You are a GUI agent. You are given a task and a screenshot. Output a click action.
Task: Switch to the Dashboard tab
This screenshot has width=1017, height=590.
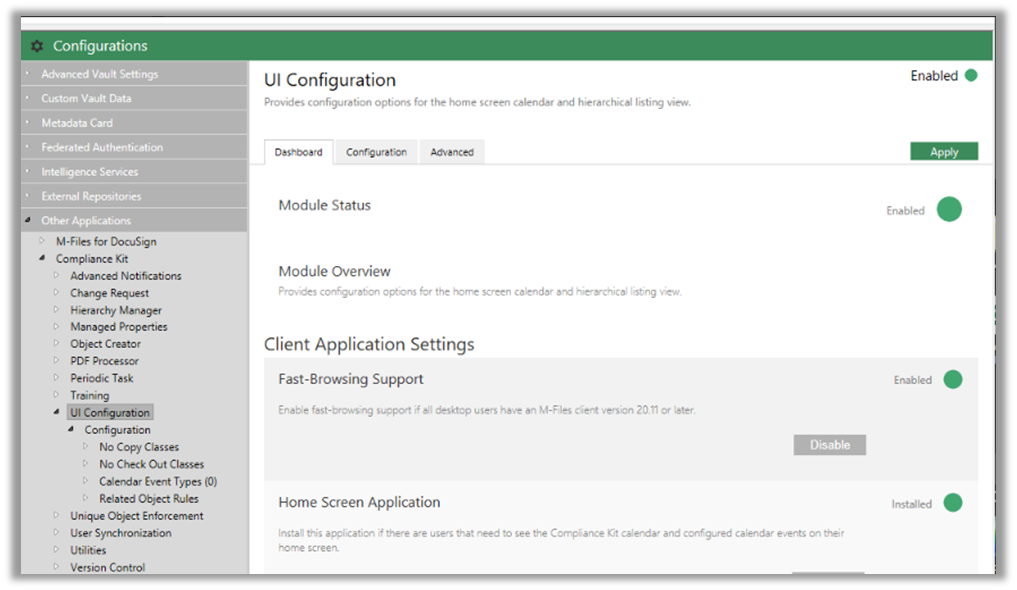(x=298, y=152)
